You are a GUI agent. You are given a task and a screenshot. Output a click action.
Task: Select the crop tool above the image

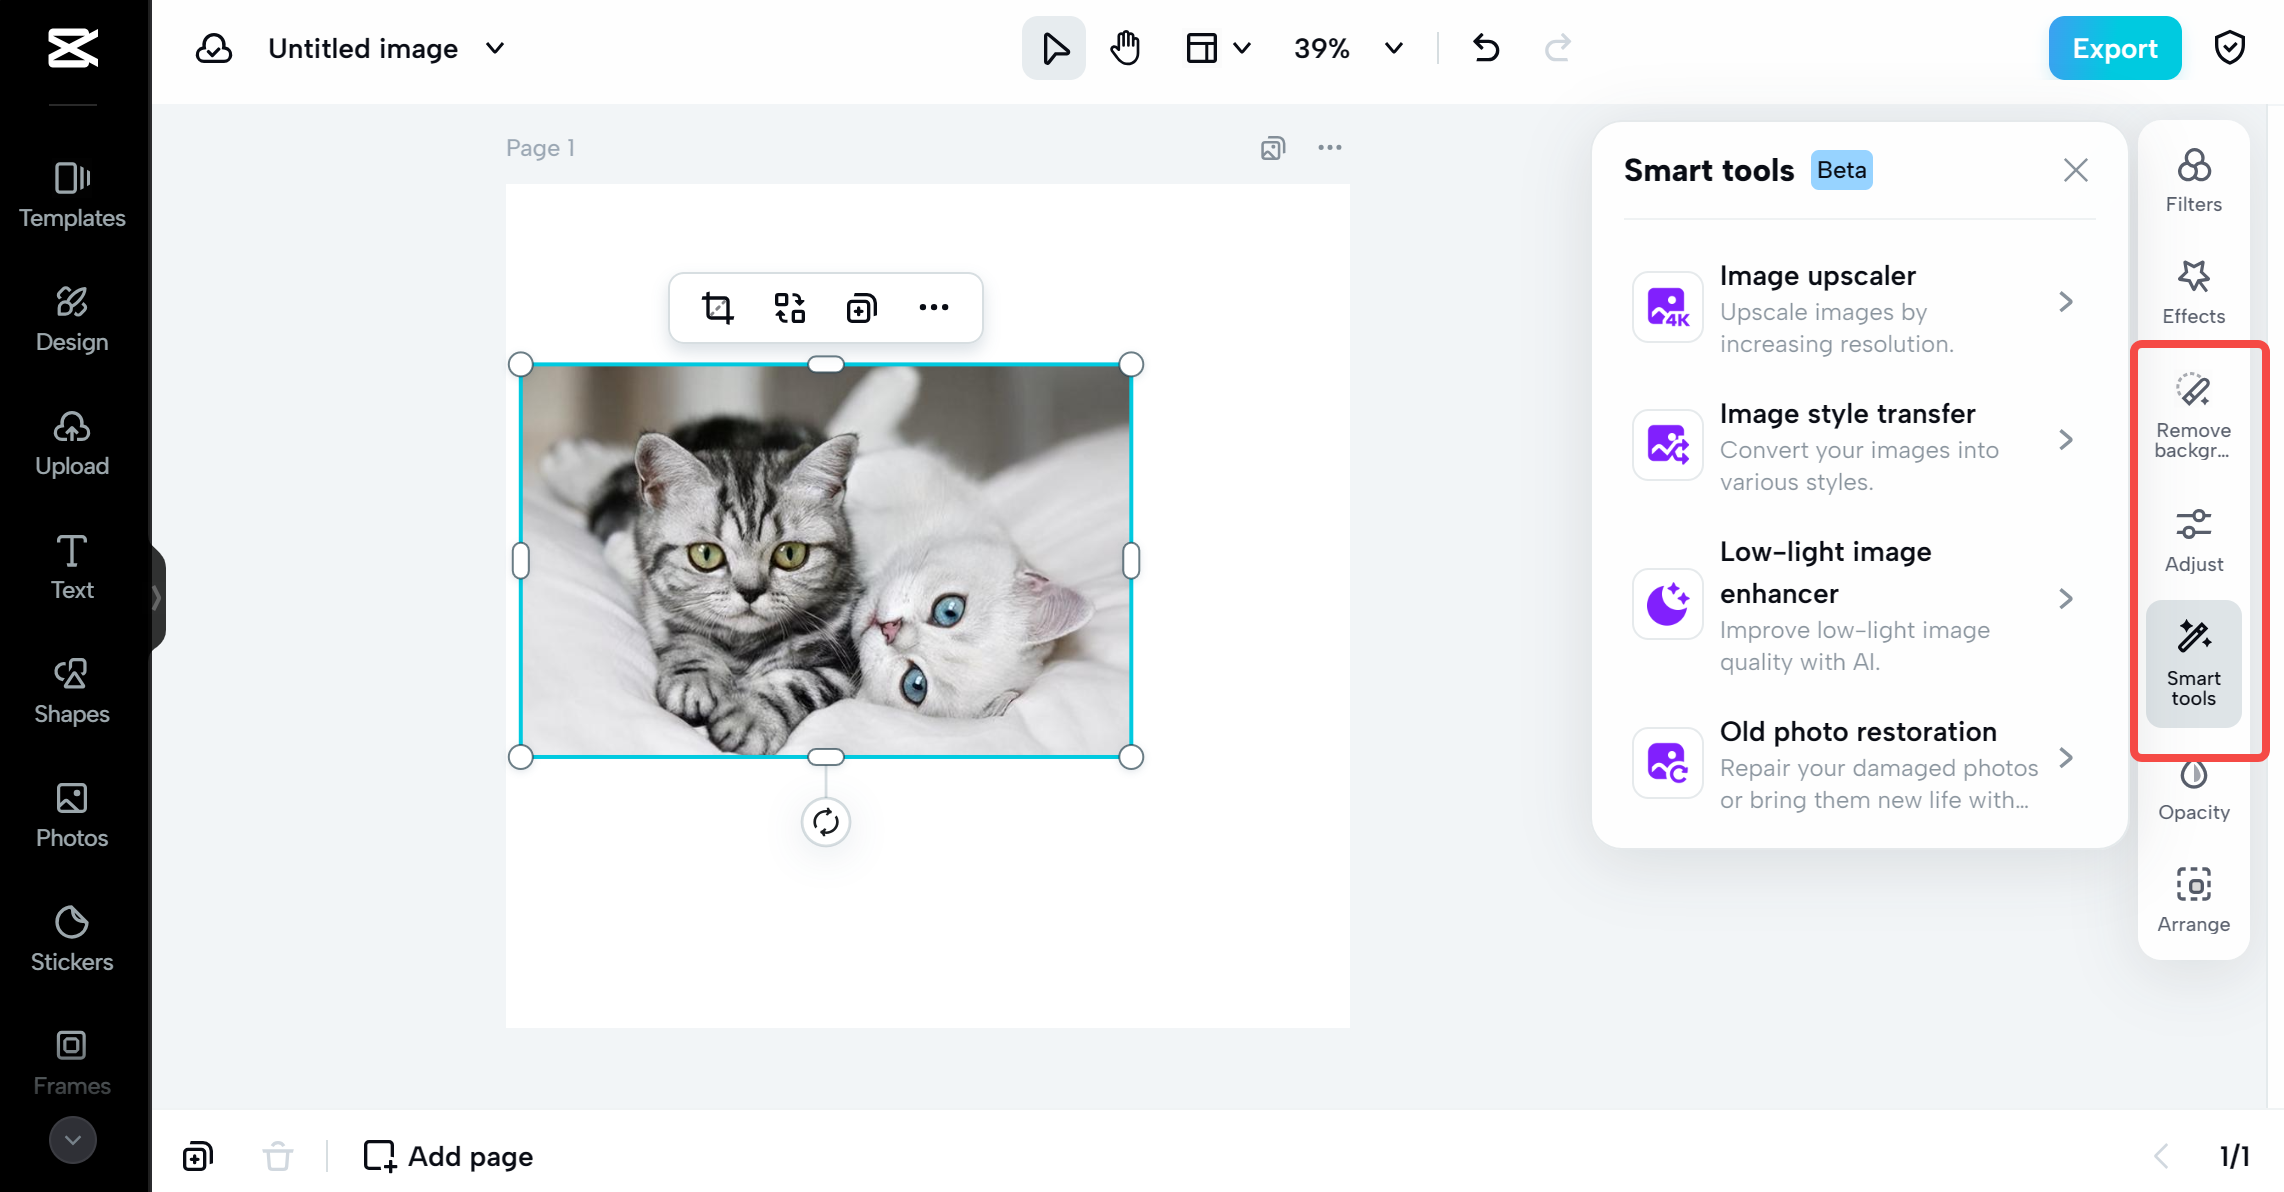pos(717,308)
